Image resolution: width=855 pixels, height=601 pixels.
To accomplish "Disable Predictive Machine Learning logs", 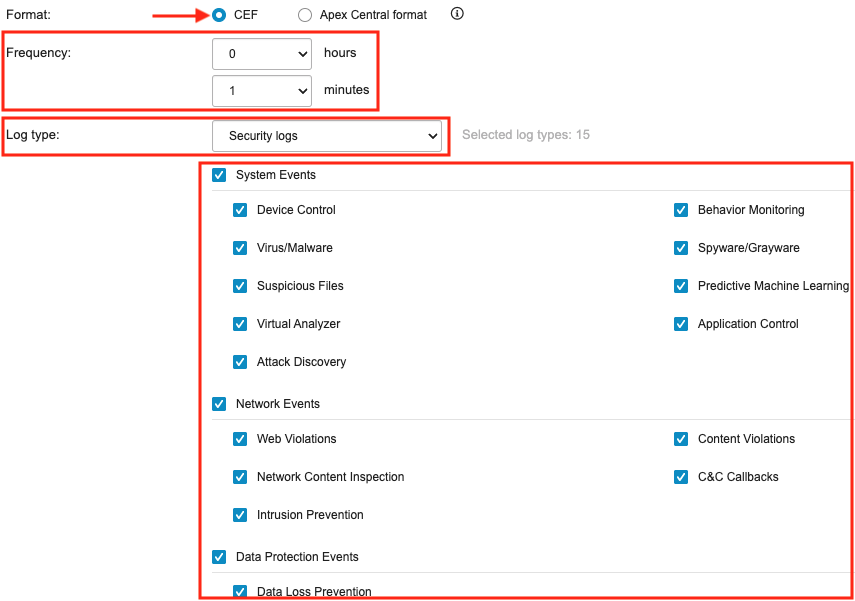I will (681, 286).
